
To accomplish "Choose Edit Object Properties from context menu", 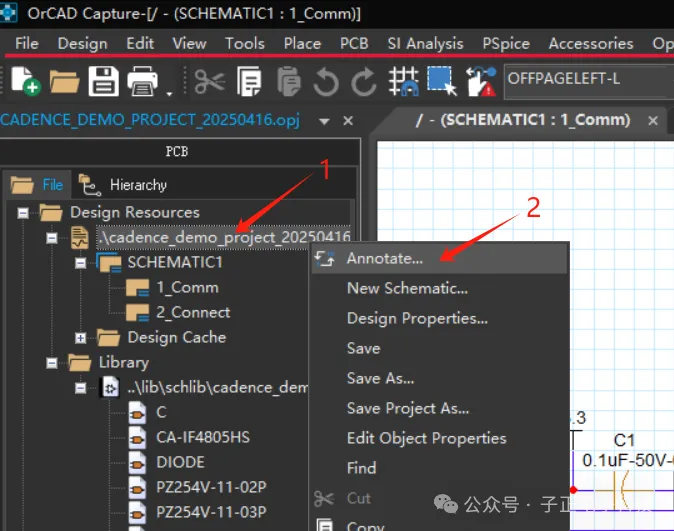I will [439, 438].
